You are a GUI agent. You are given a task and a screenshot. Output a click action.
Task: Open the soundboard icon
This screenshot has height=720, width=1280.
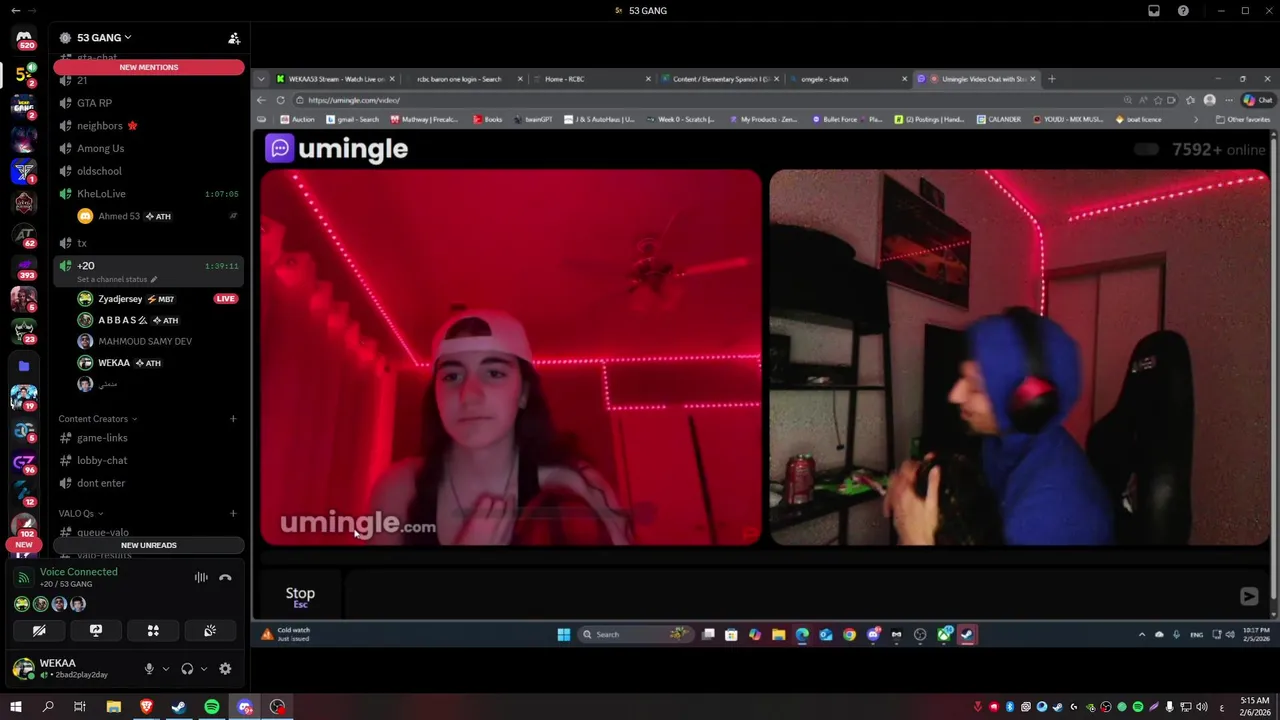pyautogui.click(x=210, y=631)
